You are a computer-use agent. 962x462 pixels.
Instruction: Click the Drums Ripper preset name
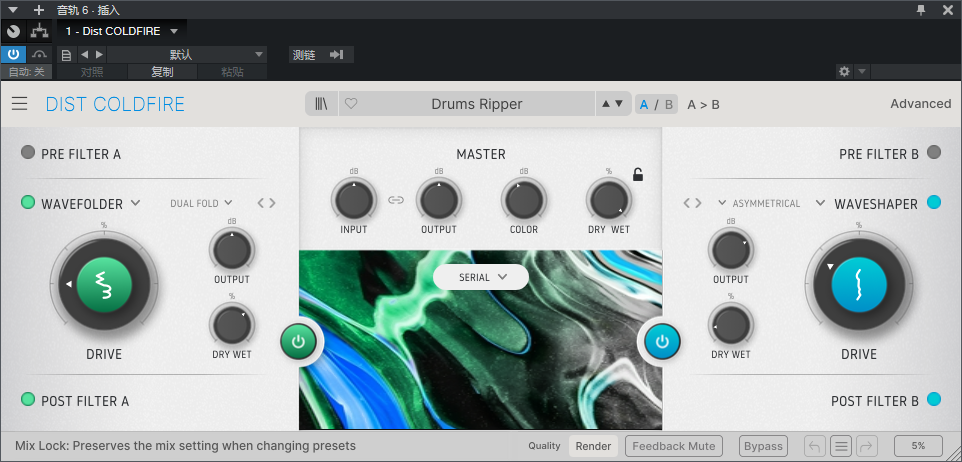tap(477, 104)
